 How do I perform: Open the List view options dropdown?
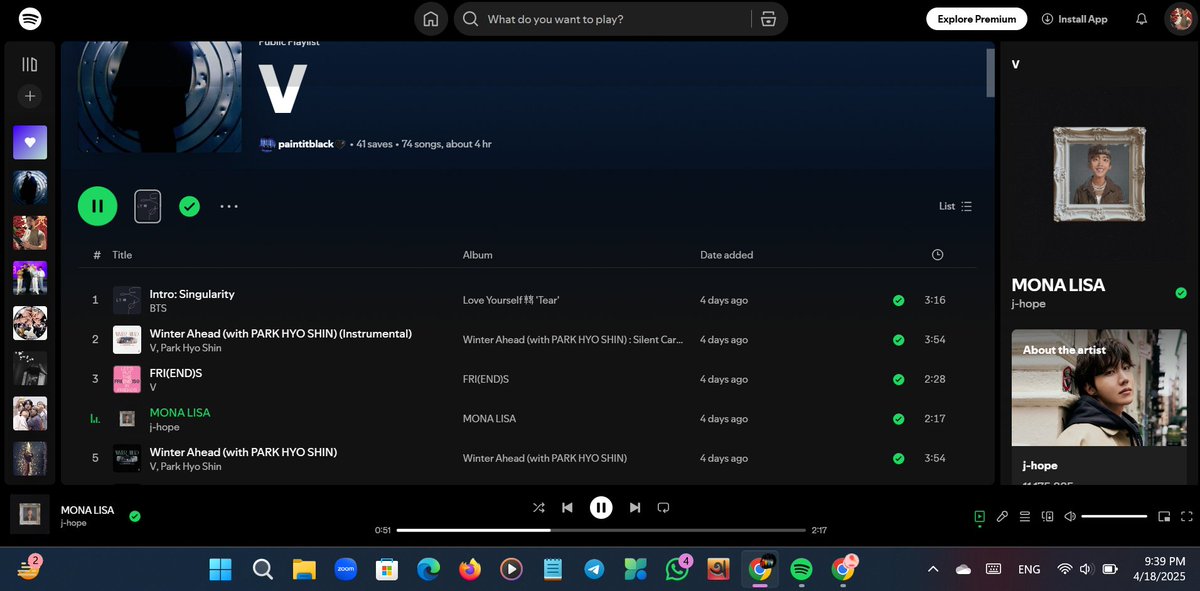(955, 206)
